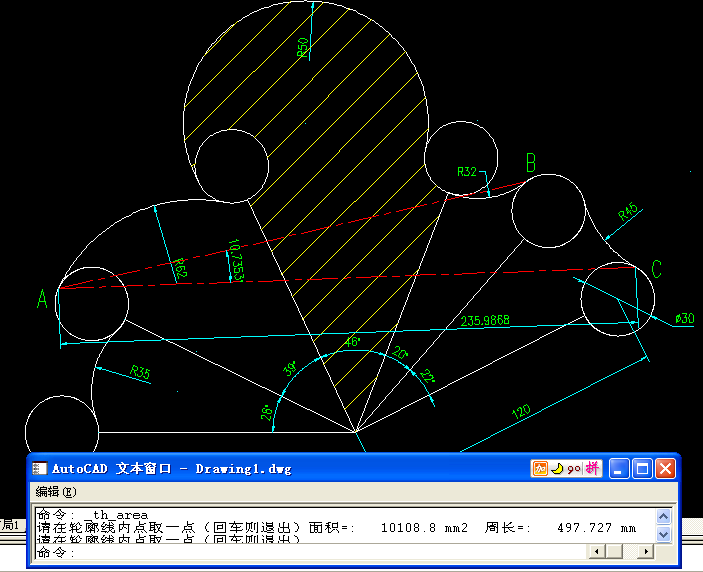Click the punctuation mode icon on the IME bar
This screenshot has width=703, height=572.
click(574, 469)
